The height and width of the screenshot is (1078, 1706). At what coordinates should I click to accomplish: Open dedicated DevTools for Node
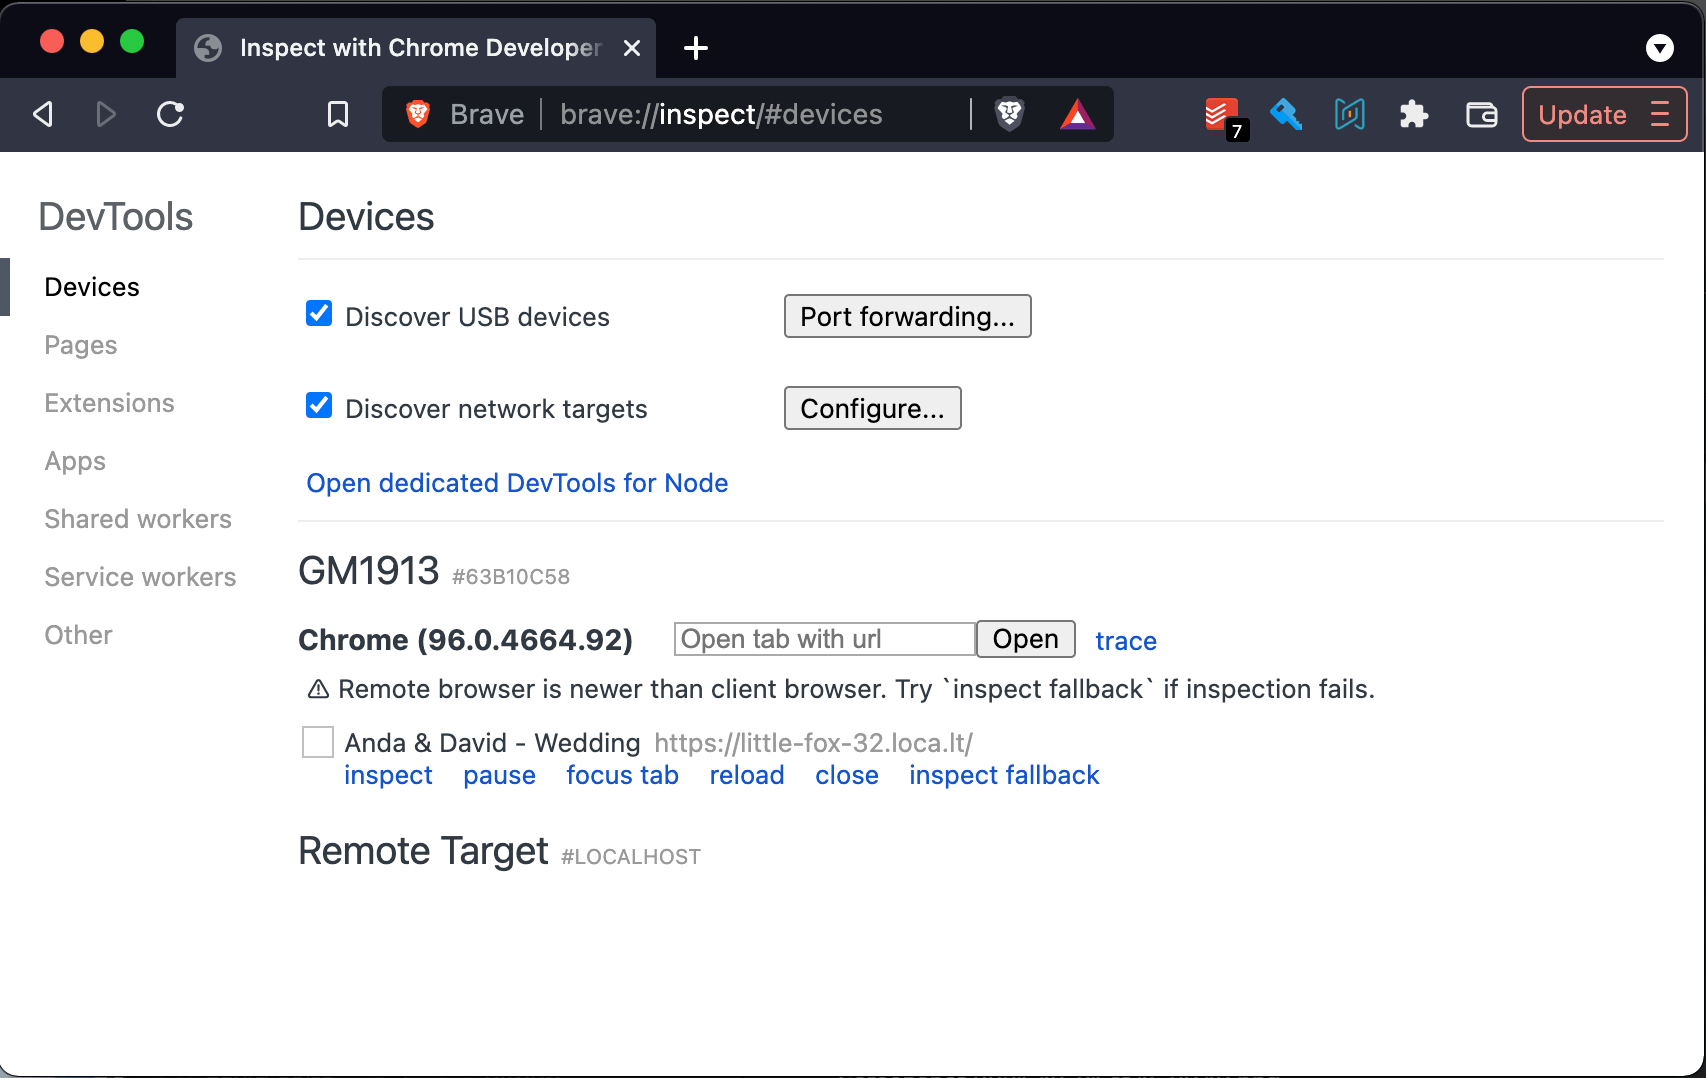(x=517, y=483)
